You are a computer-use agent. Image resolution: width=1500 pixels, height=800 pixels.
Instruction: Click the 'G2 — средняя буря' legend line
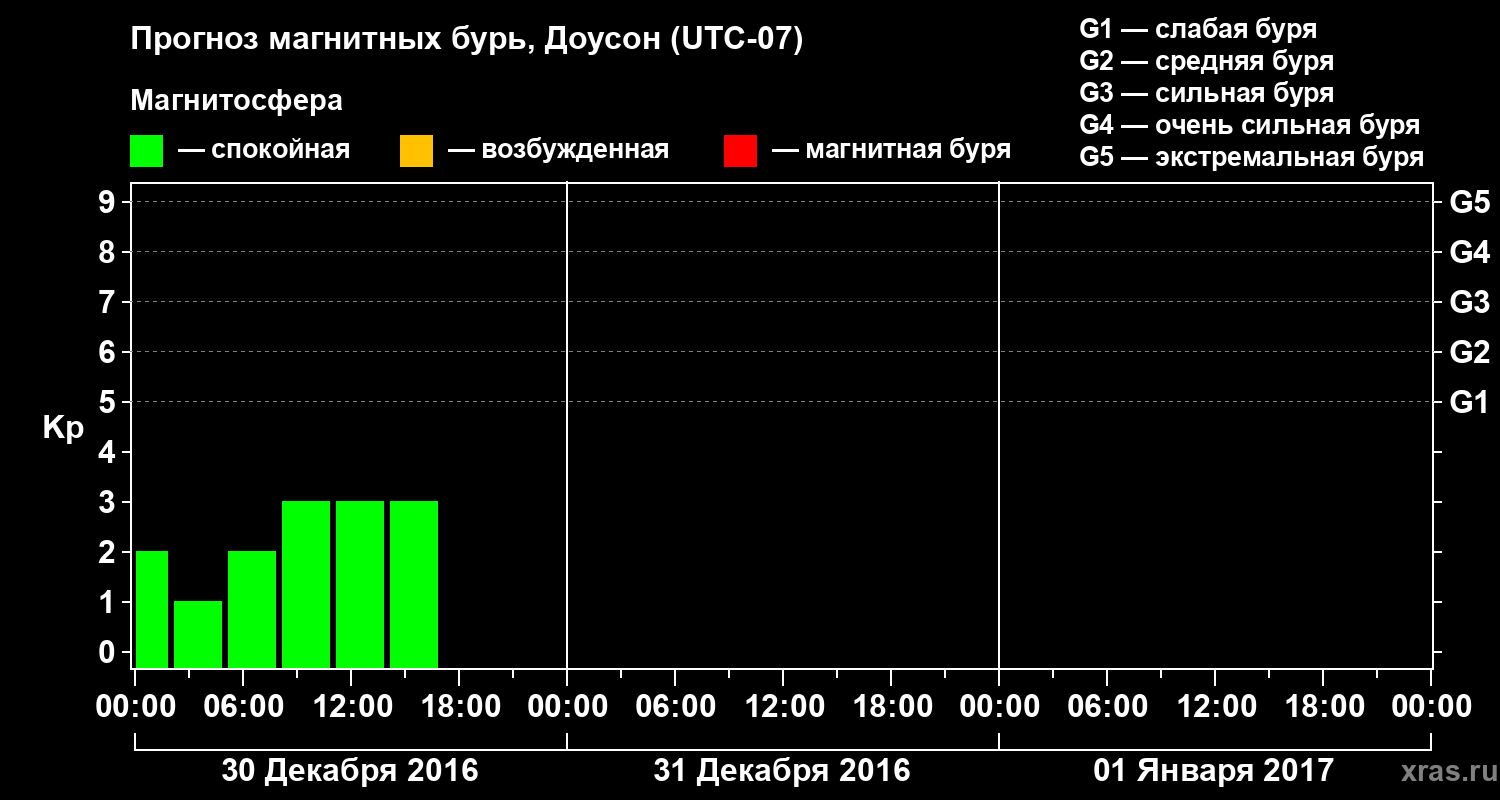[1206, 61]
